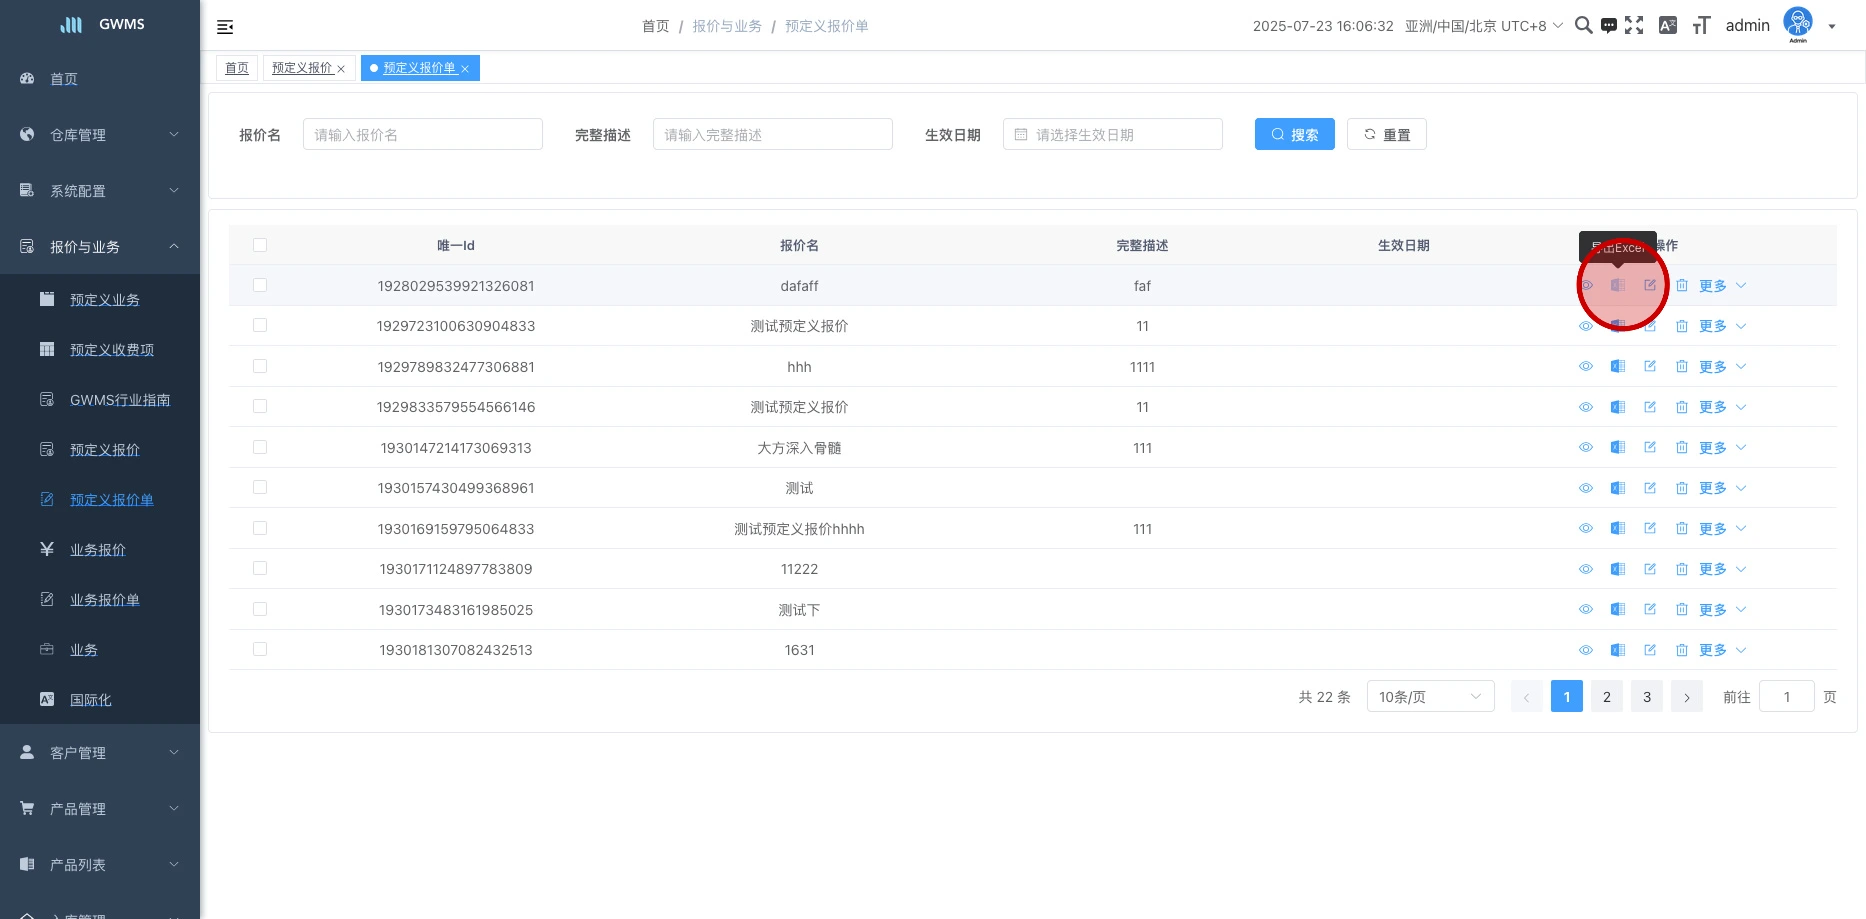This screenshot has height=919, width=1866.
Task: Click the blue 搜索 button
Action: coord(1294,135)
